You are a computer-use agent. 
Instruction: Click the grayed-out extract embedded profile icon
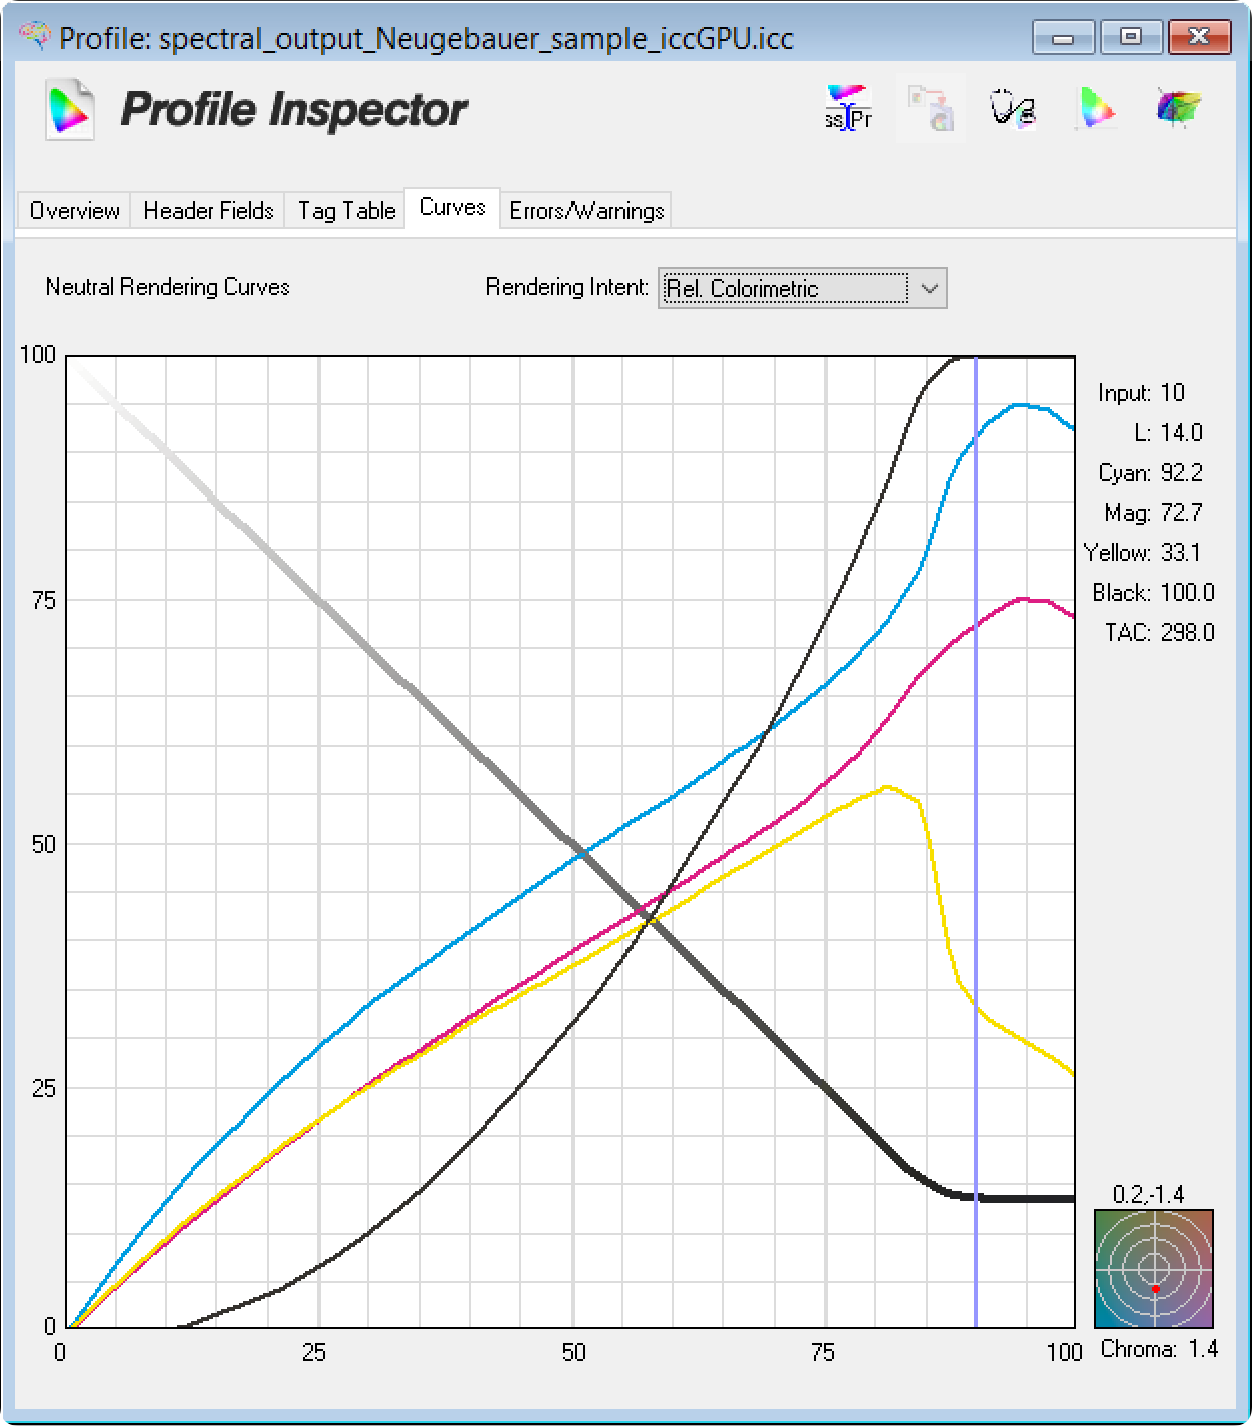[x=930, y=109]
